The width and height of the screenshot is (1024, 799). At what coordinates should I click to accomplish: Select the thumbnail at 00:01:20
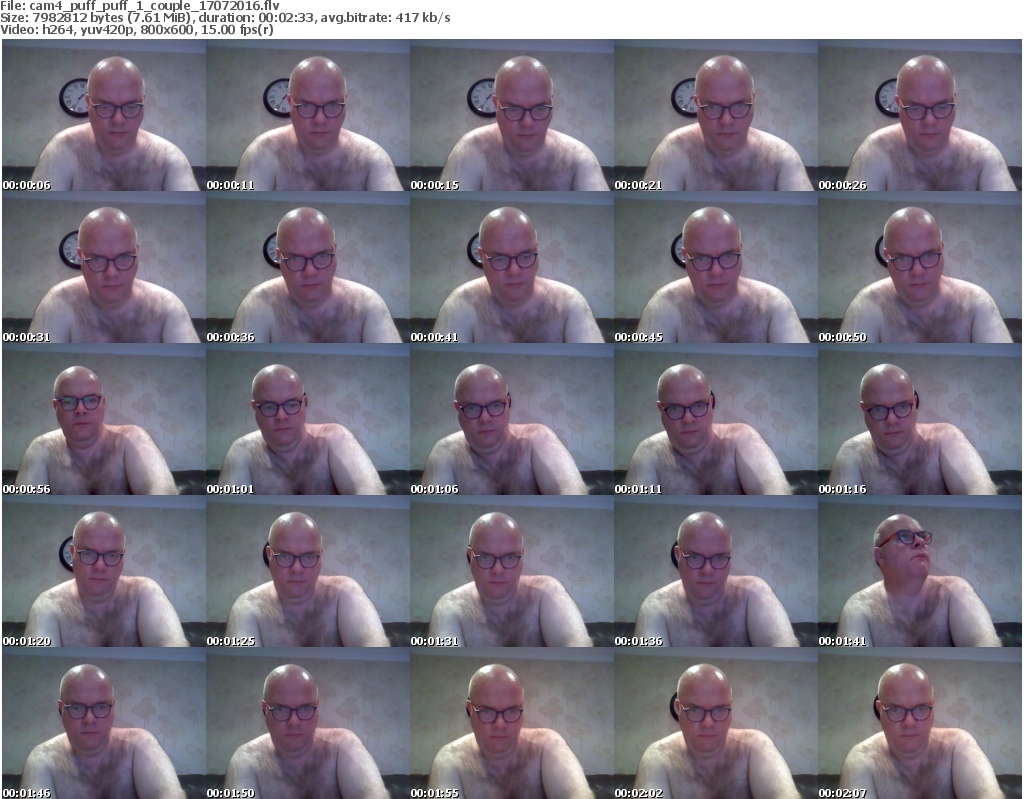coord(104,571)
